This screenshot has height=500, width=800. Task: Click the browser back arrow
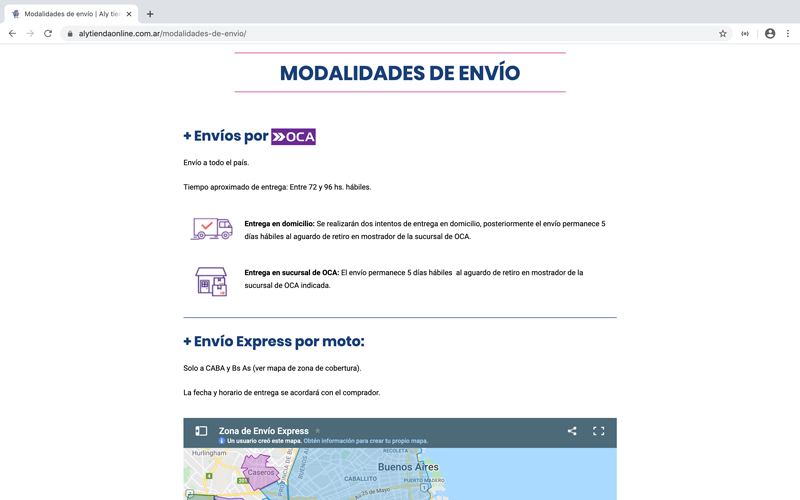[12, 33]
